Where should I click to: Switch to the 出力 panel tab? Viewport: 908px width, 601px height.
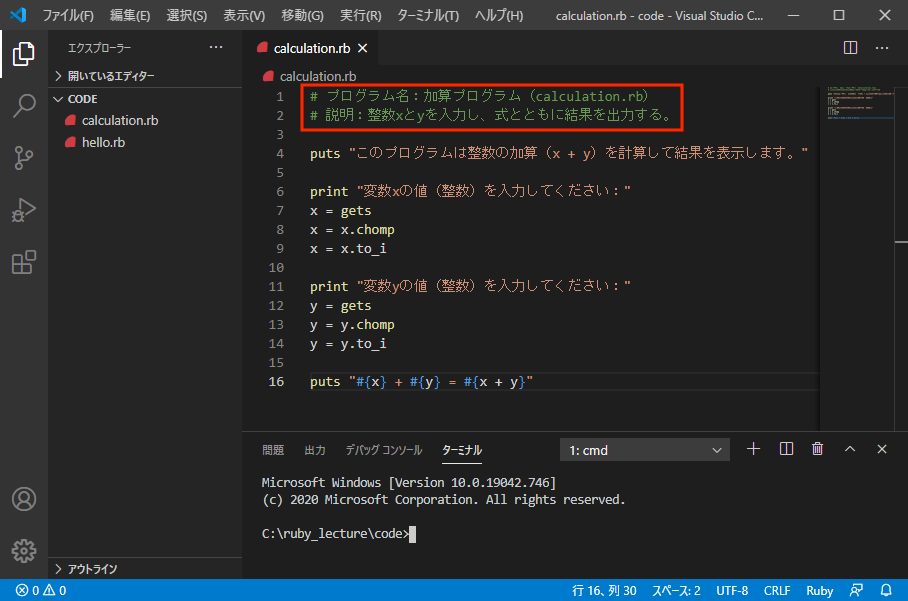[315, 450]
